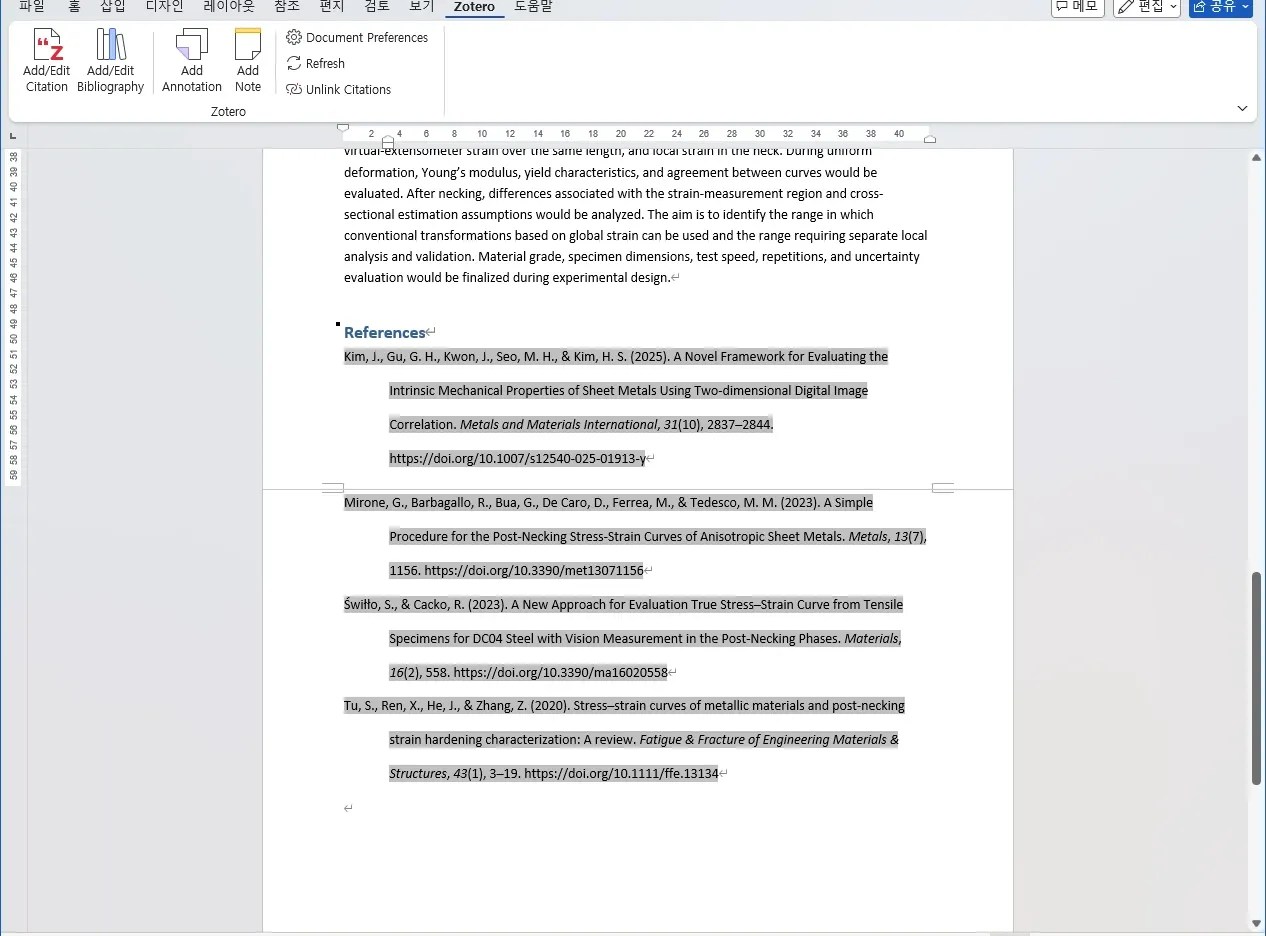Click the empty paragraph after the bibliography
This screenshot has height=936, width=1266.
point(348,808)
